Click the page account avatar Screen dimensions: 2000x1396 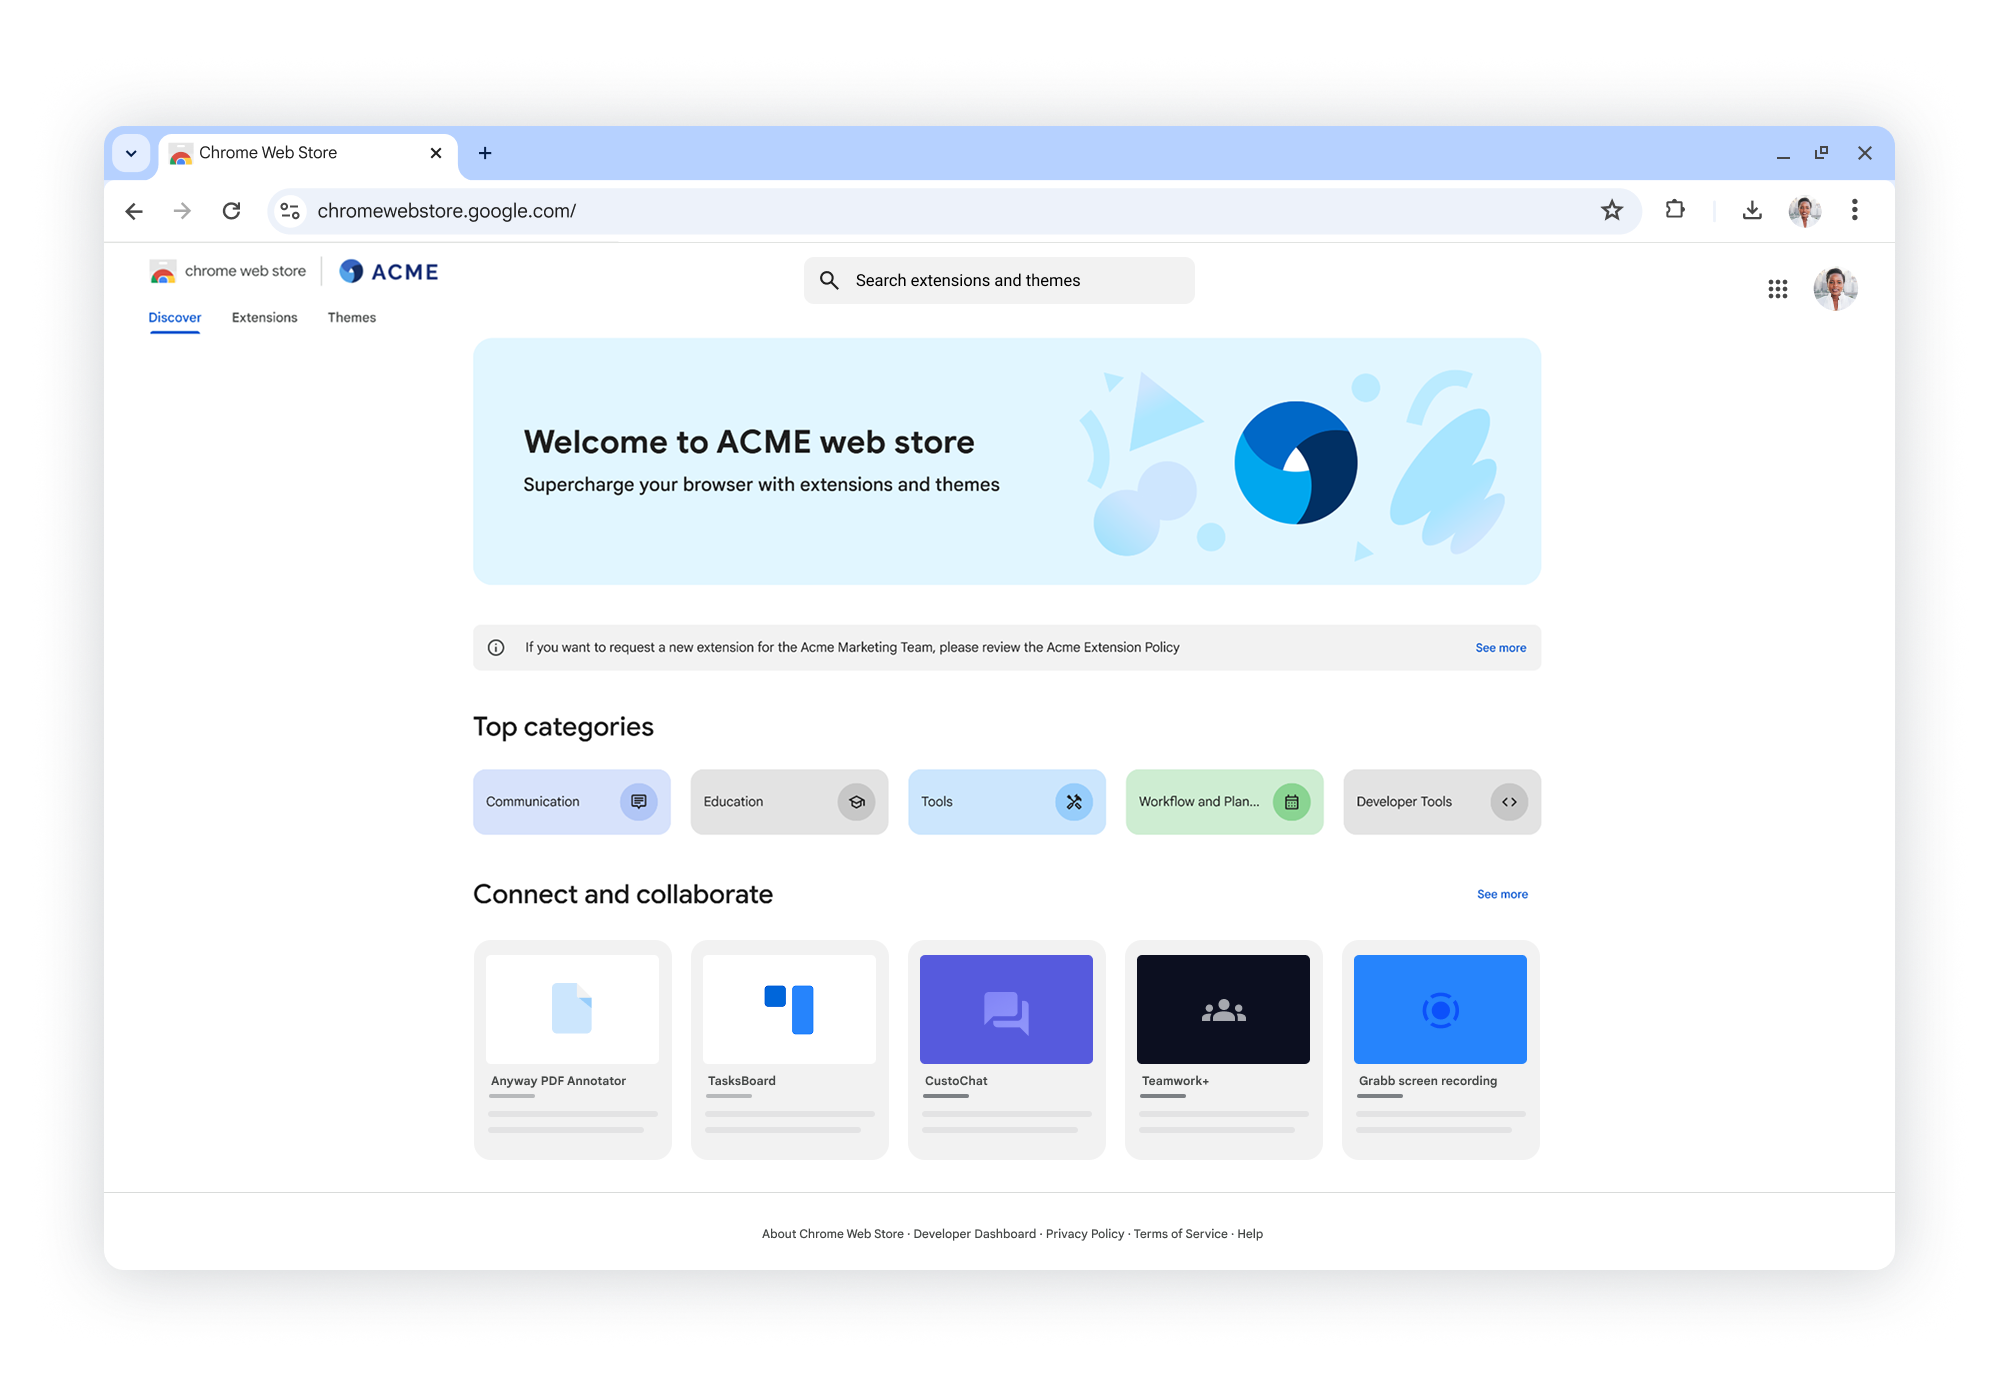(x=1835, y=289)
